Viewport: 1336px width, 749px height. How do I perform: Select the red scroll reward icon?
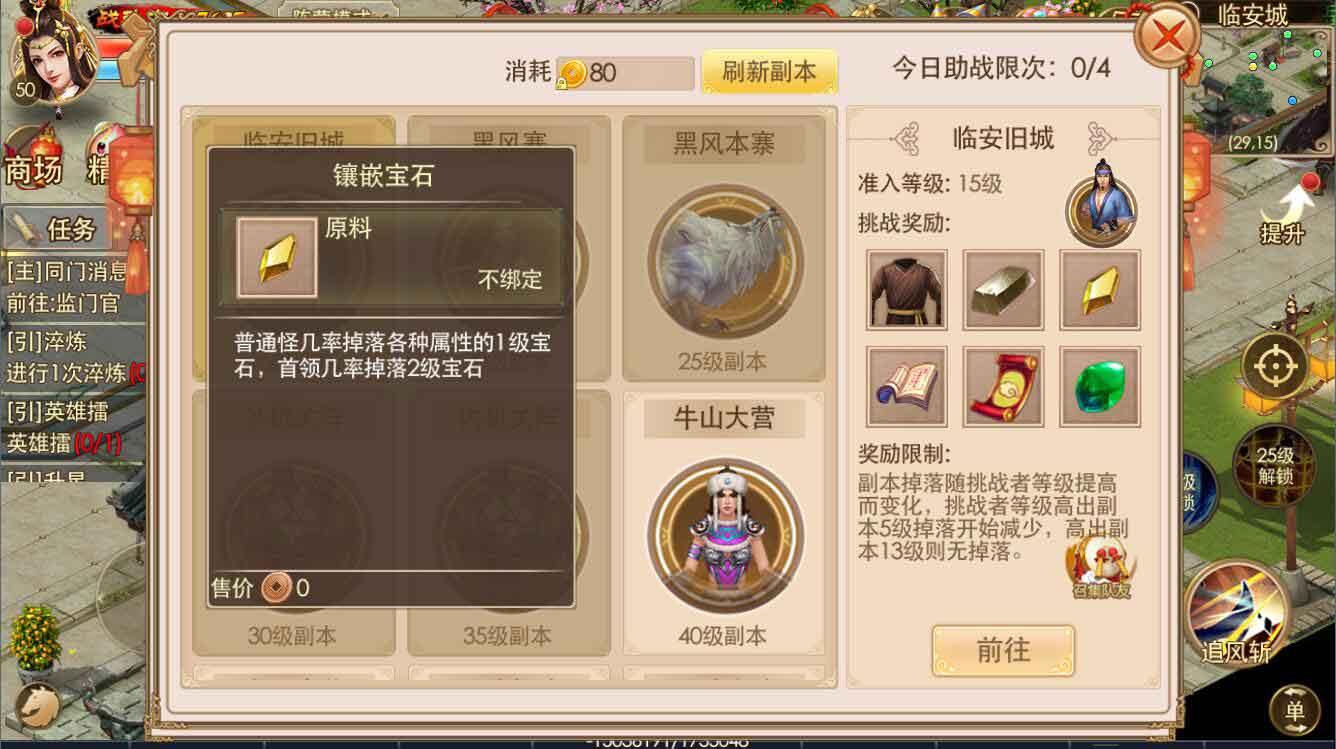pos(1003,387)
